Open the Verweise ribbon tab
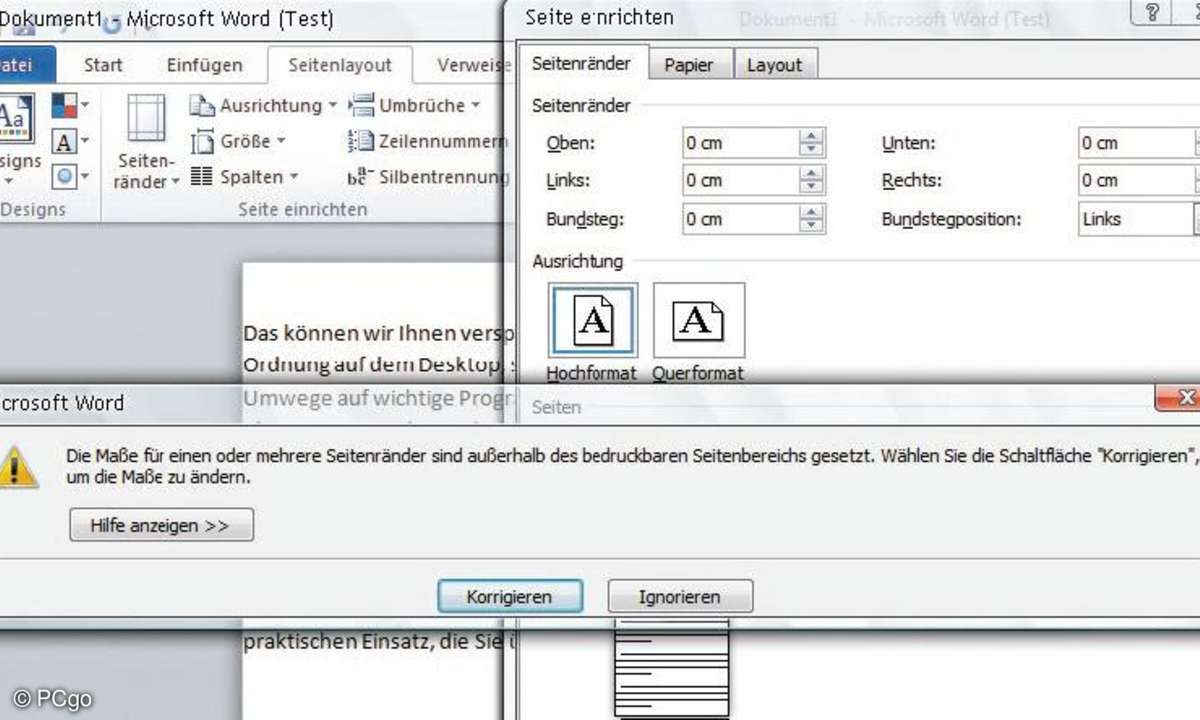The image size is (1200, 720). [474, 65]
